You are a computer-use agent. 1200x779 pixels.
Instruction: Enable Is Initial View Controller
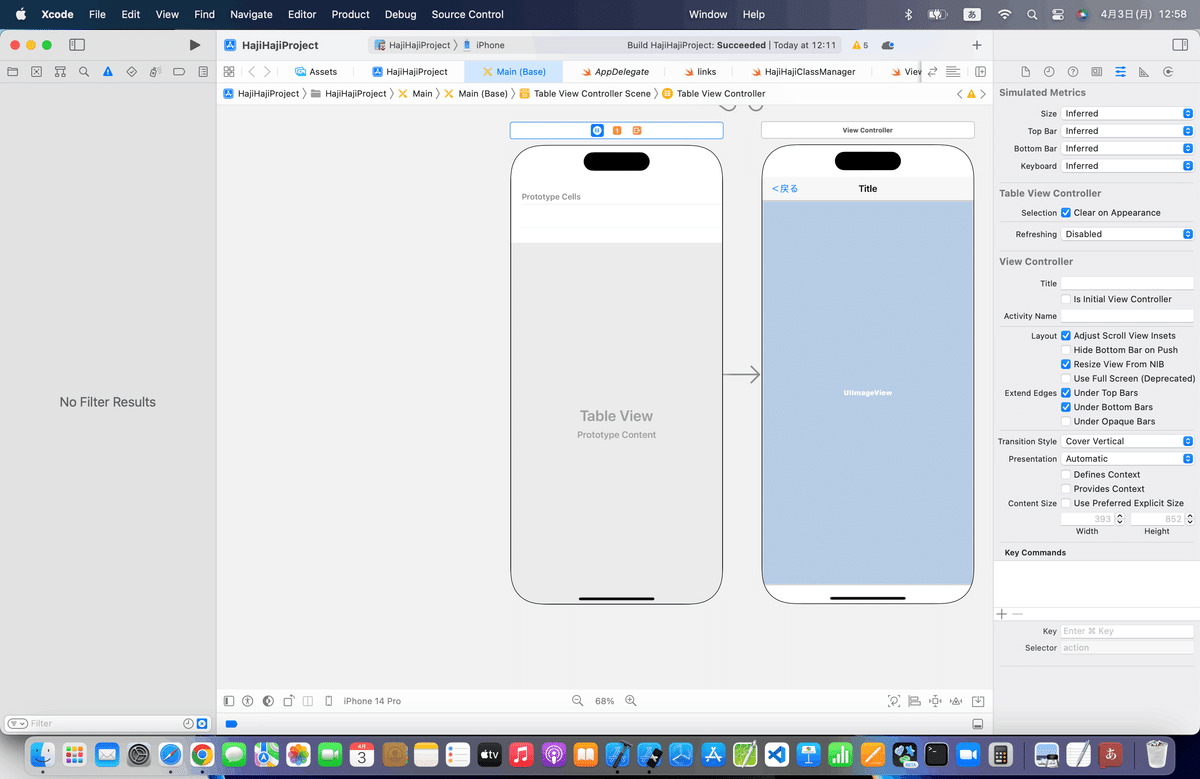pyautogui.click(x=1065, y=299)
